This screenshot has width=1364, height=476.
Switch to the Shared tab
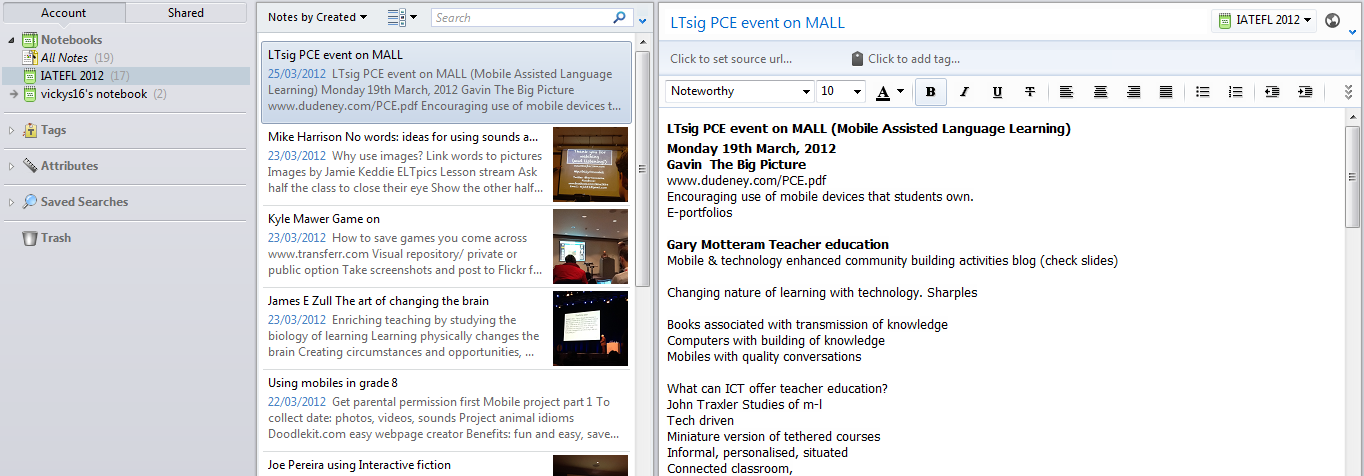tap(186, 13)
